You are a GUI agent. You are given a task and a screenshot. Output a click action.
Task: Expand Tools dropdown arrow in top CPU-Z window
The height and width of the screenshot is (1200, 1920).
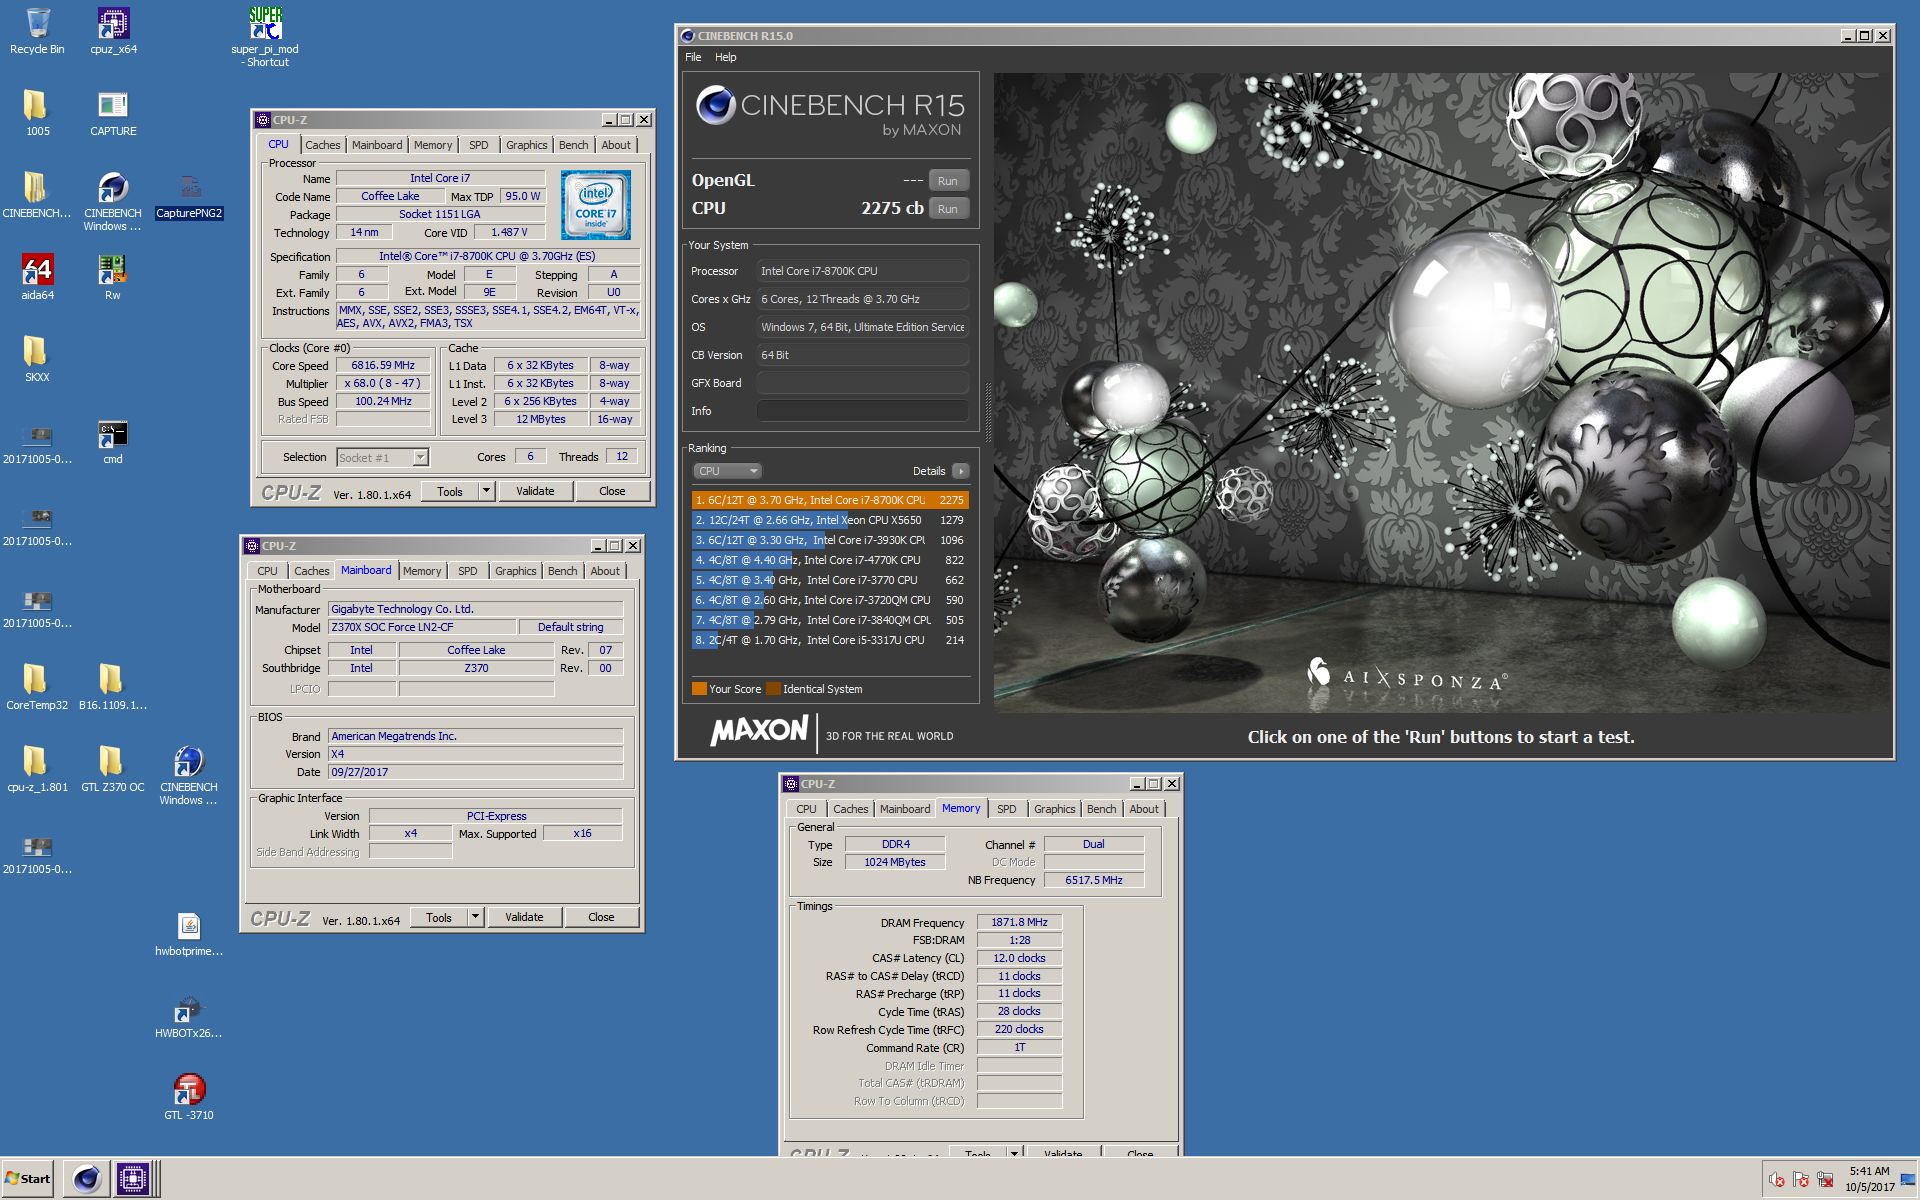point(486,491)
